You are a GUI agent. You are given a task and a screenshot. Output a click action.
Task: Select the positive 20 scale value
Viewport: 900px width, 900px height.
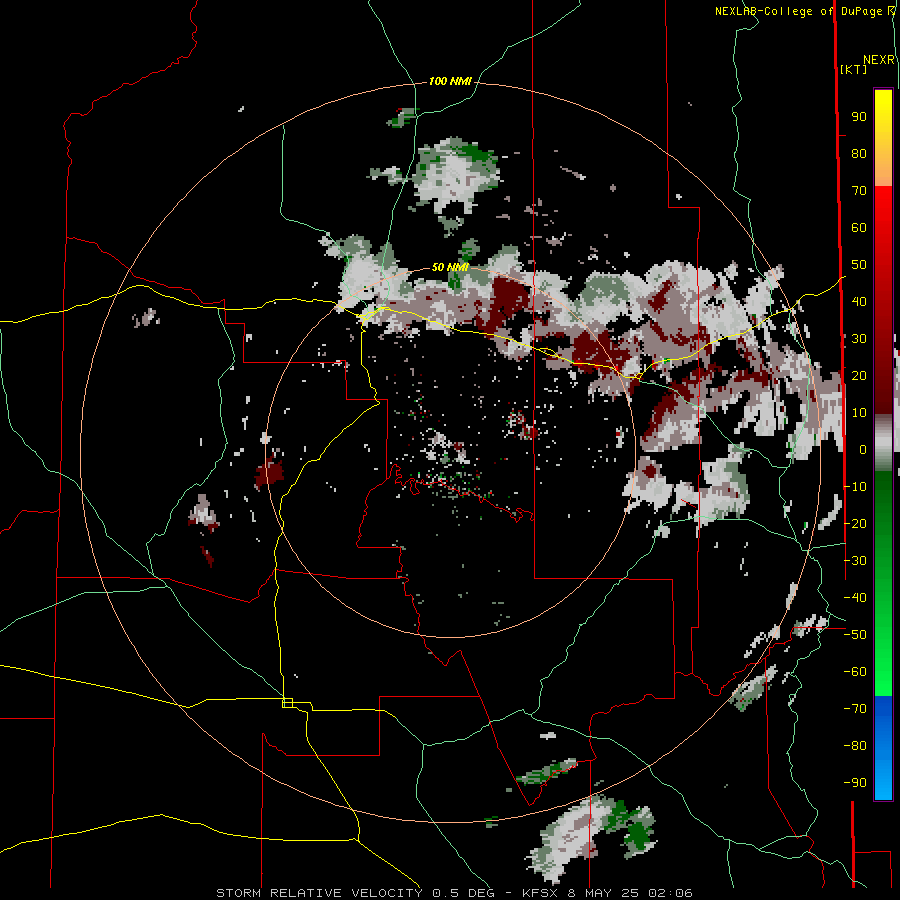859,375
